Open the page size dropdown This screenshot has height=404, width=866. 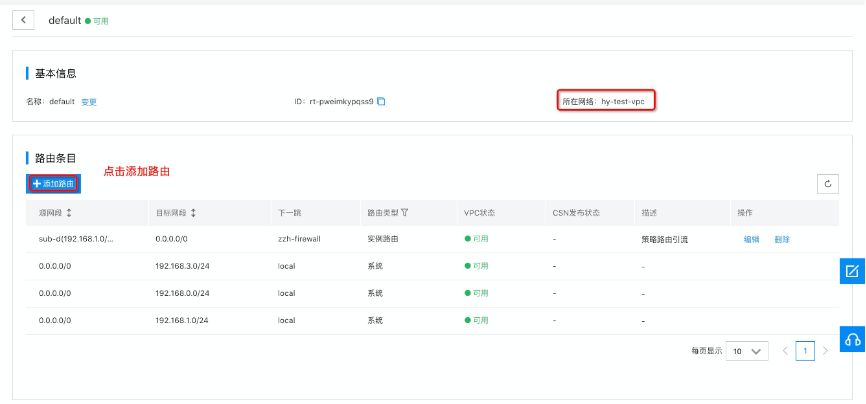click(747, 351)
